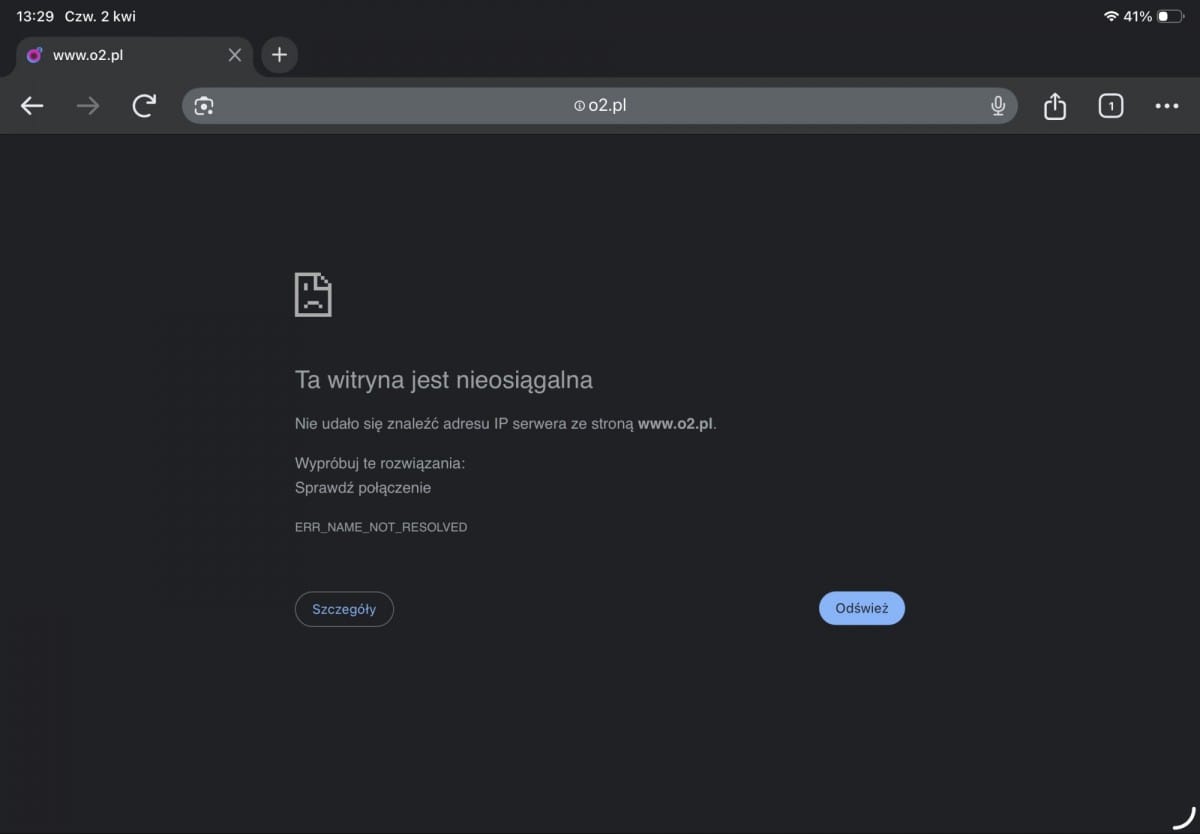Click the sad page error icon
This screenshot has height=834, width=1200.
point(313,294)
